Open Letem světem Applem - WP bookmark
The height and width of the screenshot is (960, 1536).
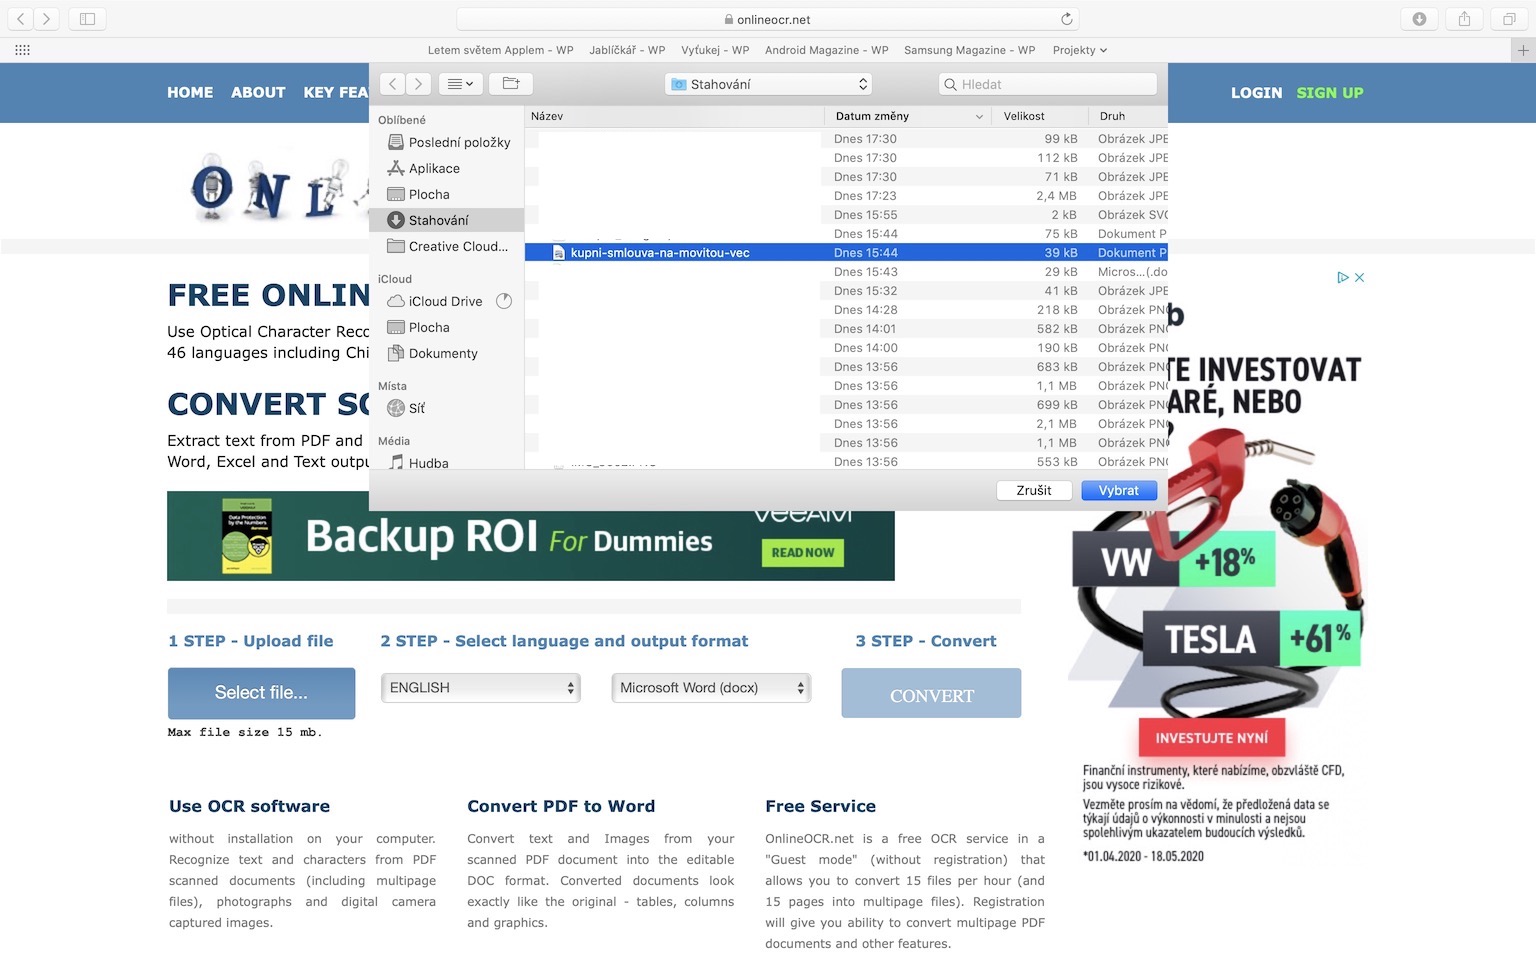(x=500, y=50)
